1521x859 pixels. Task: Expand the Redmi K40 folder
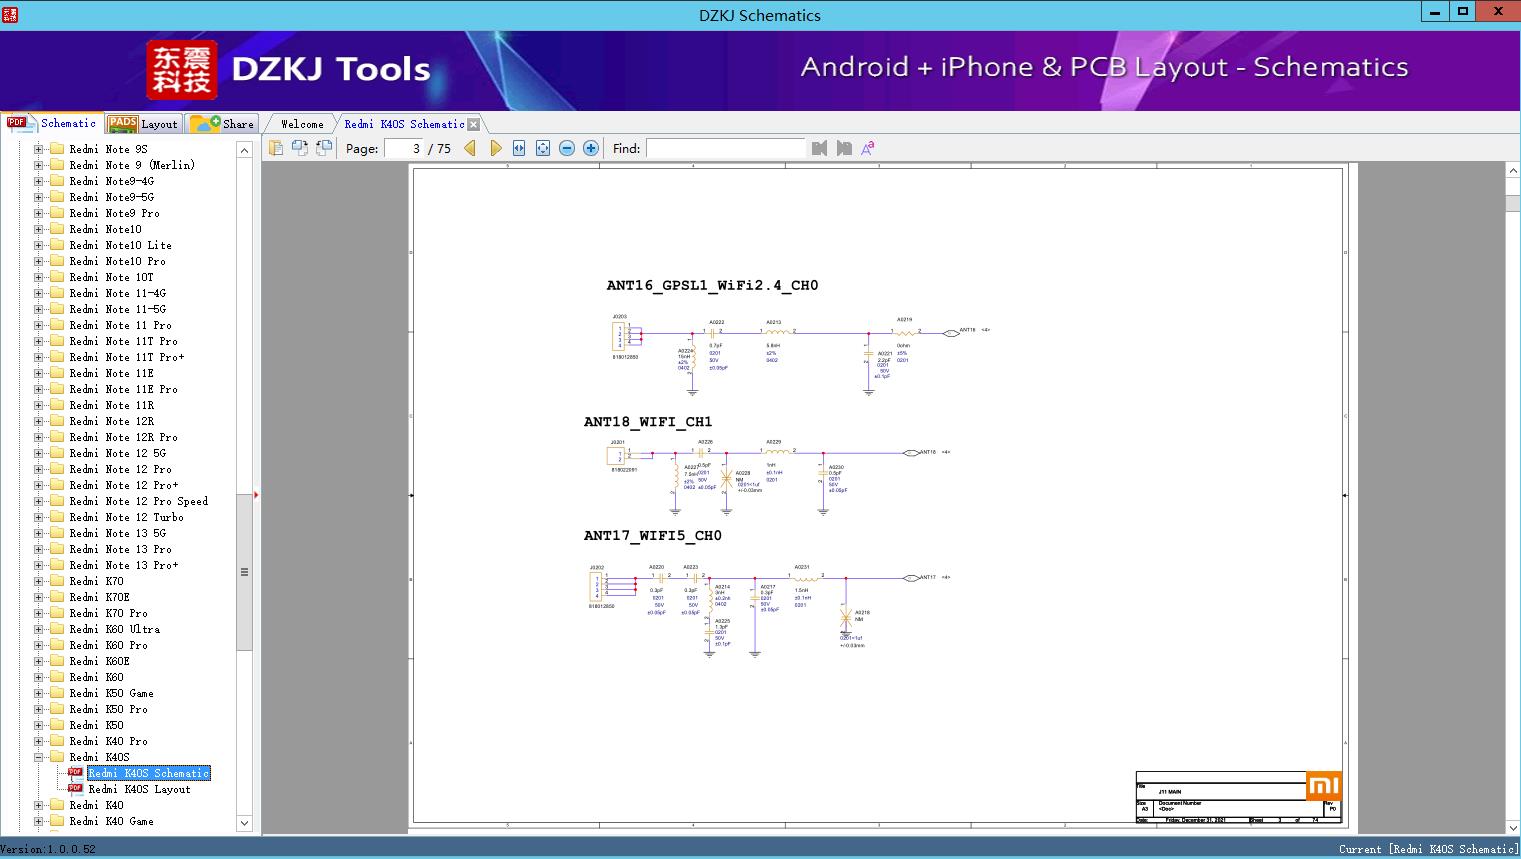click(x=39, y=805)
